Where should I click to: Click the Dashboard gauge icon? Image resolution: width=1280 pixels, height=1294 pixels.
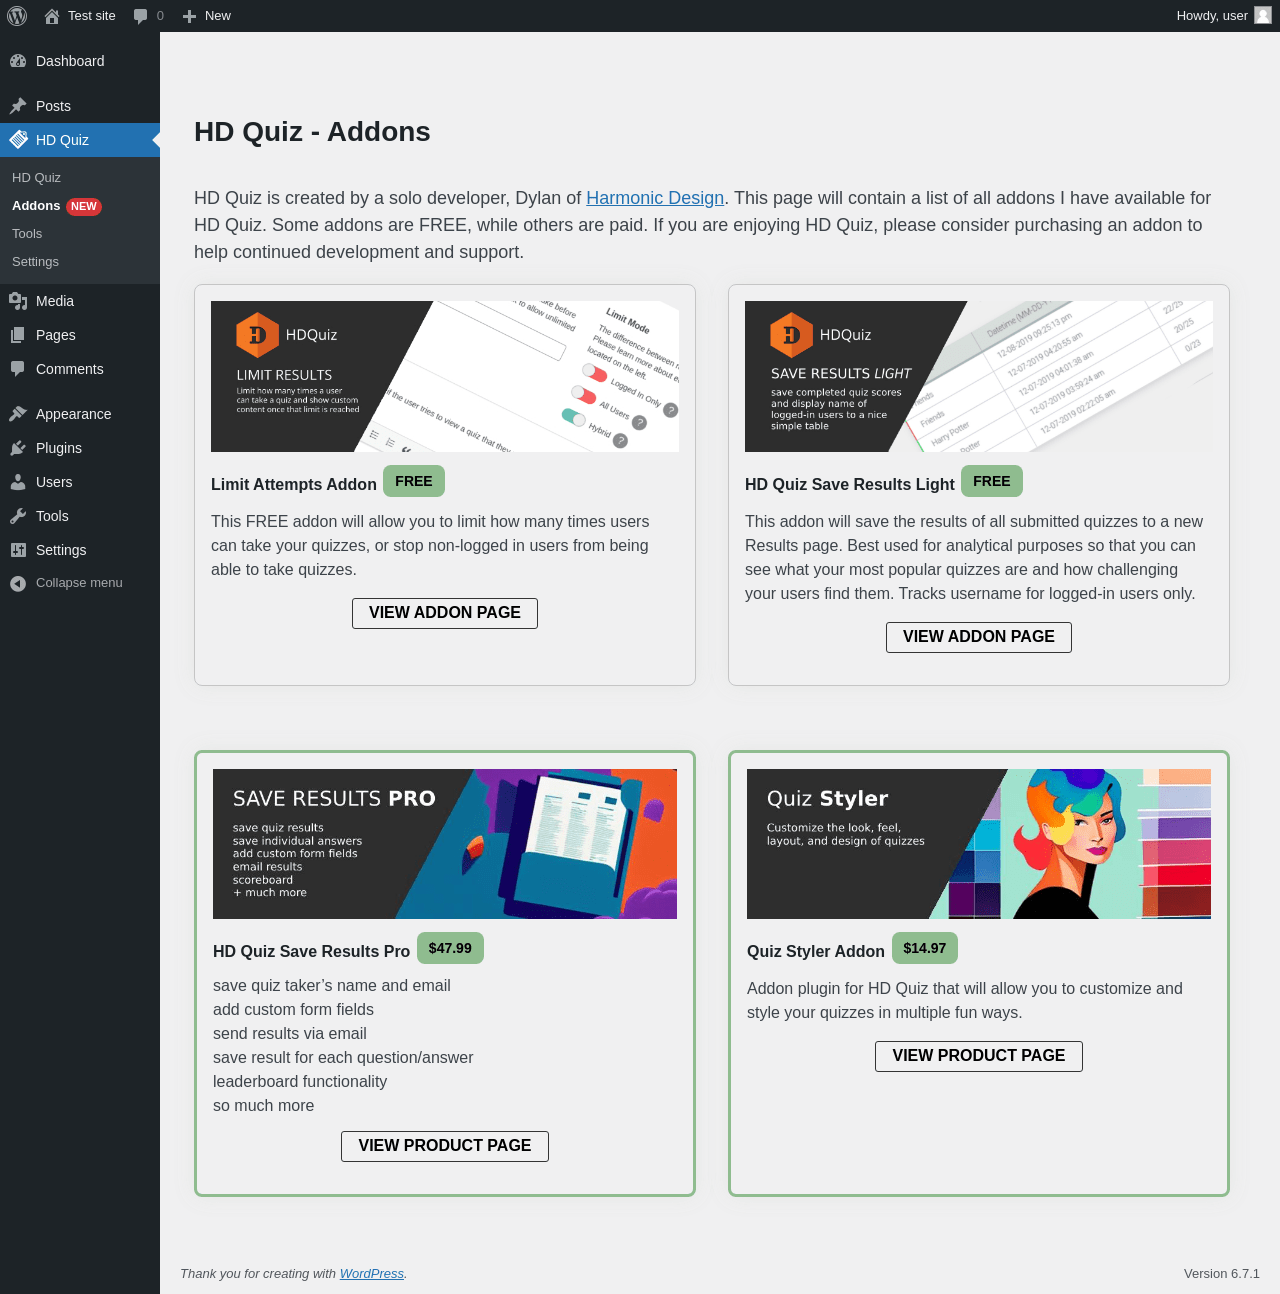(18, 61)
